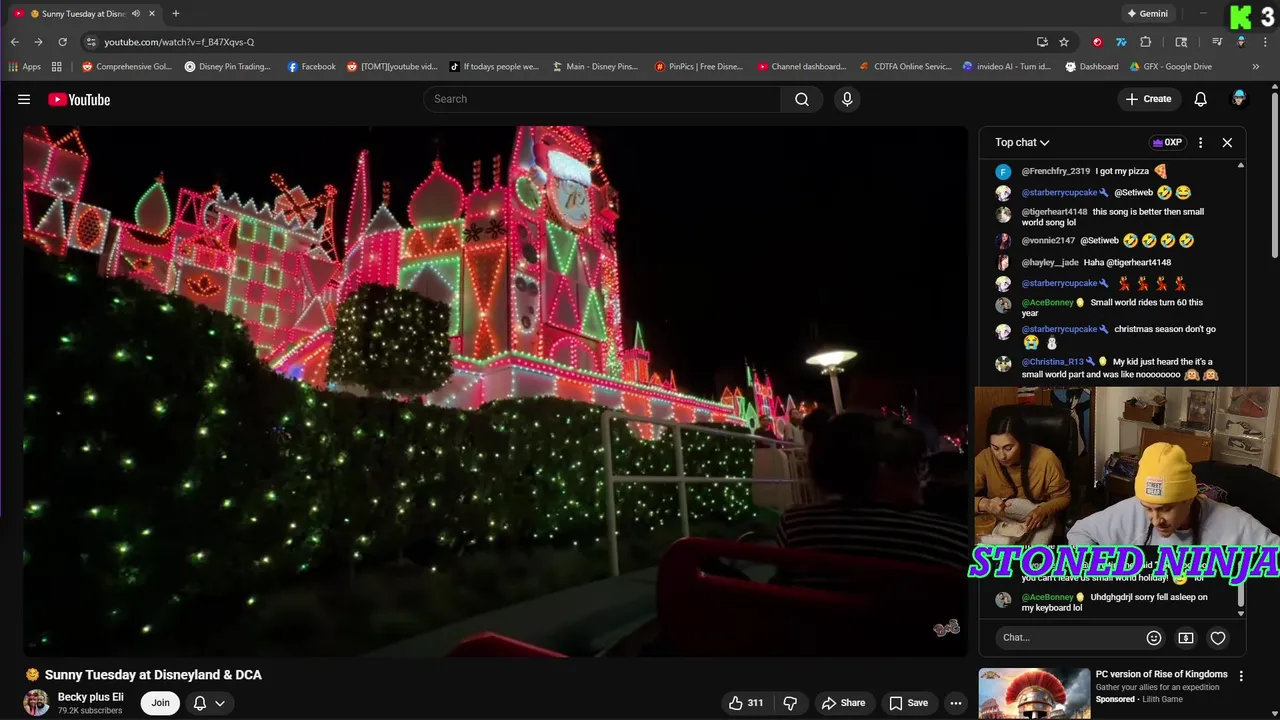Viewport: 1280px width, 720px height.
Task: Open more actions ellipsis beside Save
Action: pyautogui.click(x=956, y=703)
